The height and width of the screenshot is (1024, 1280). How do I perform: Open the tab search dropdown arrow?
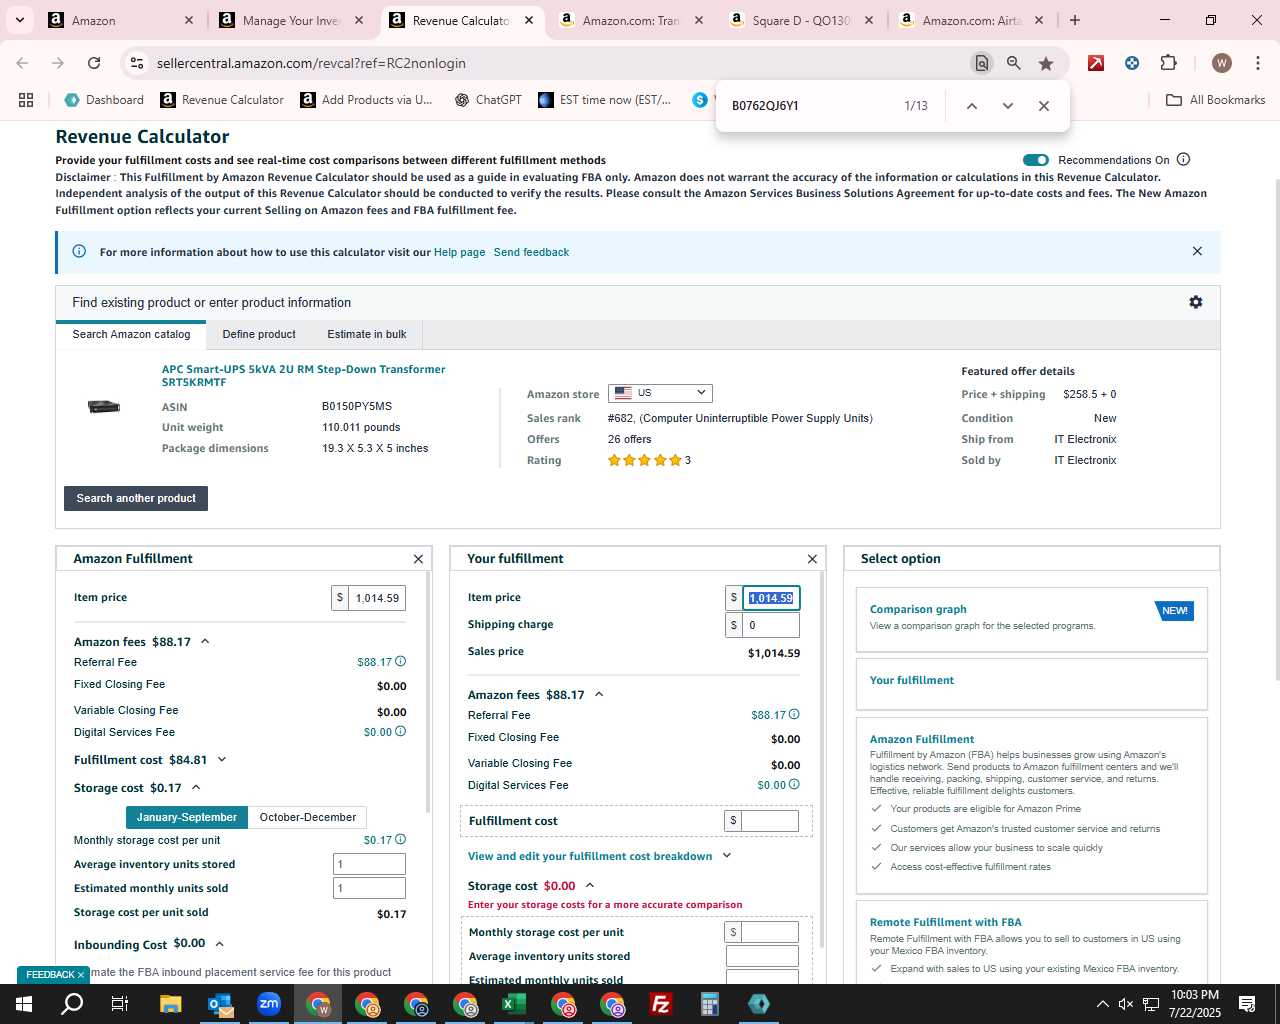click(x=19, y=20)
